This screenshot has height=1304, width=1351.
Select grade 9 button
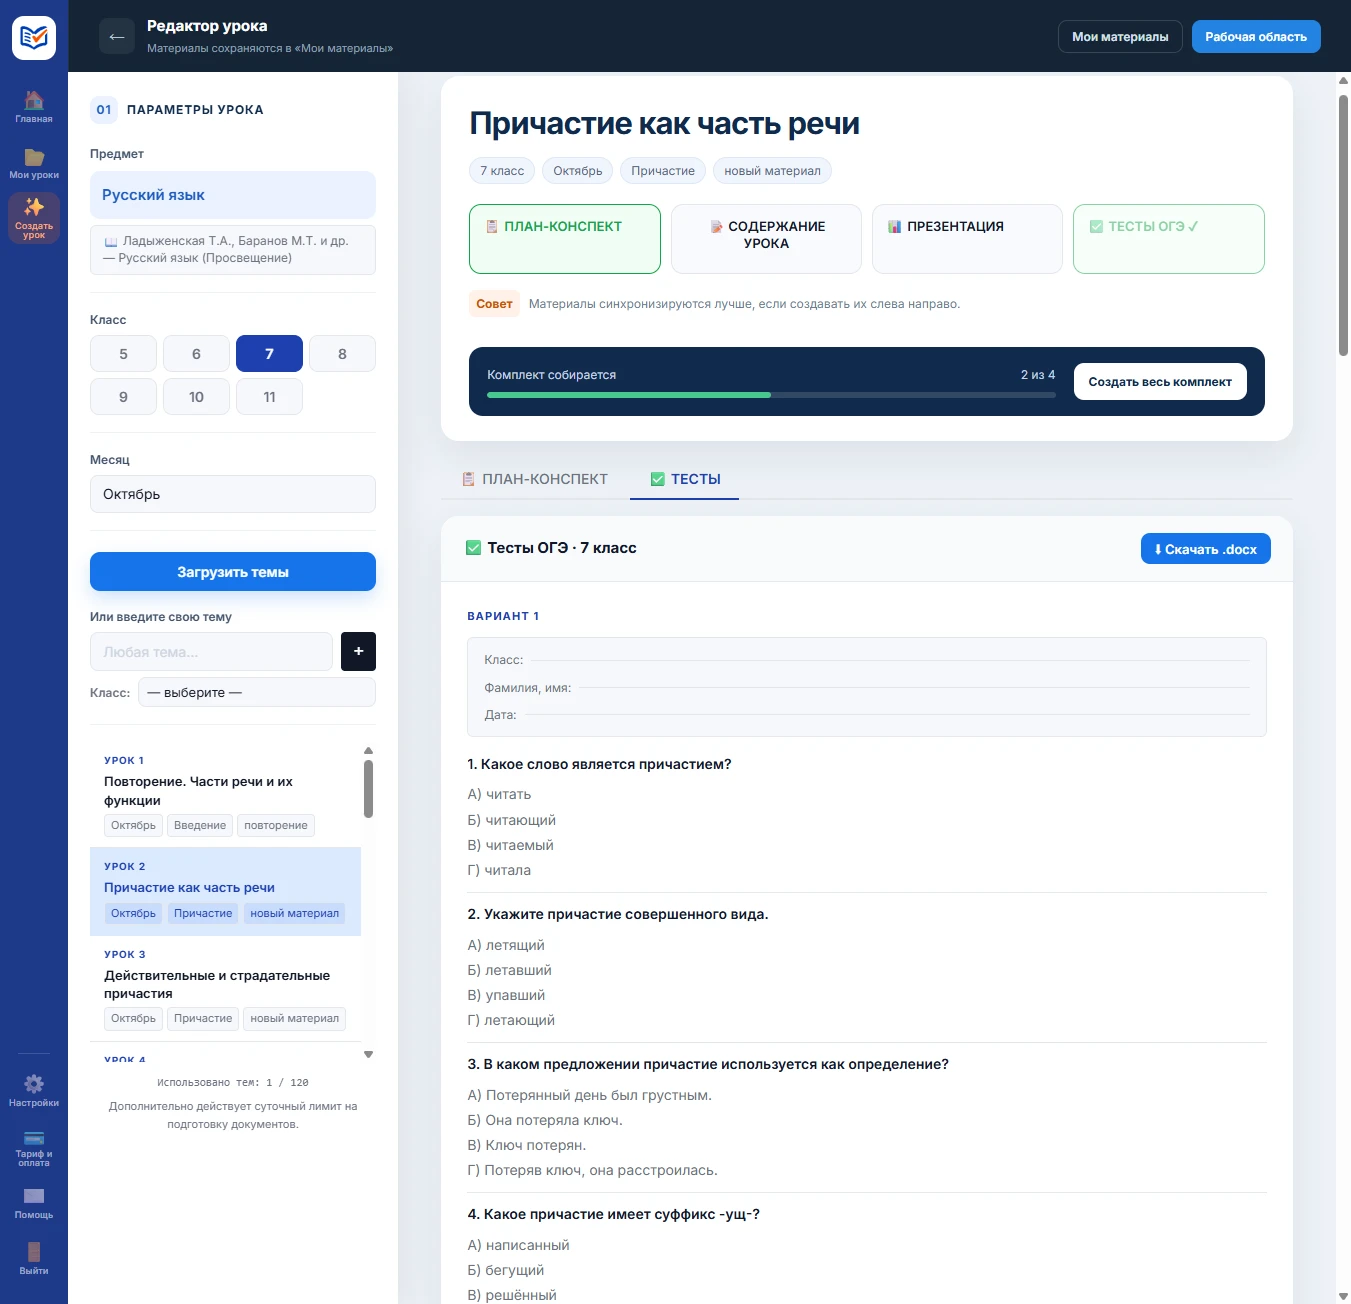pos(123,397)
